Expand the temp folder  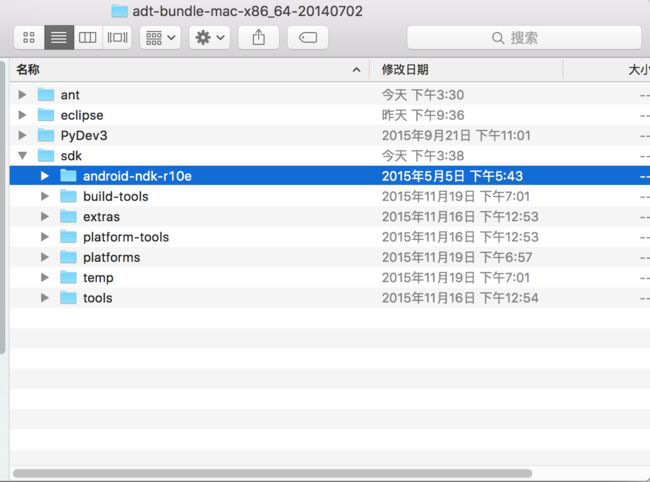[x=45, y=278]
